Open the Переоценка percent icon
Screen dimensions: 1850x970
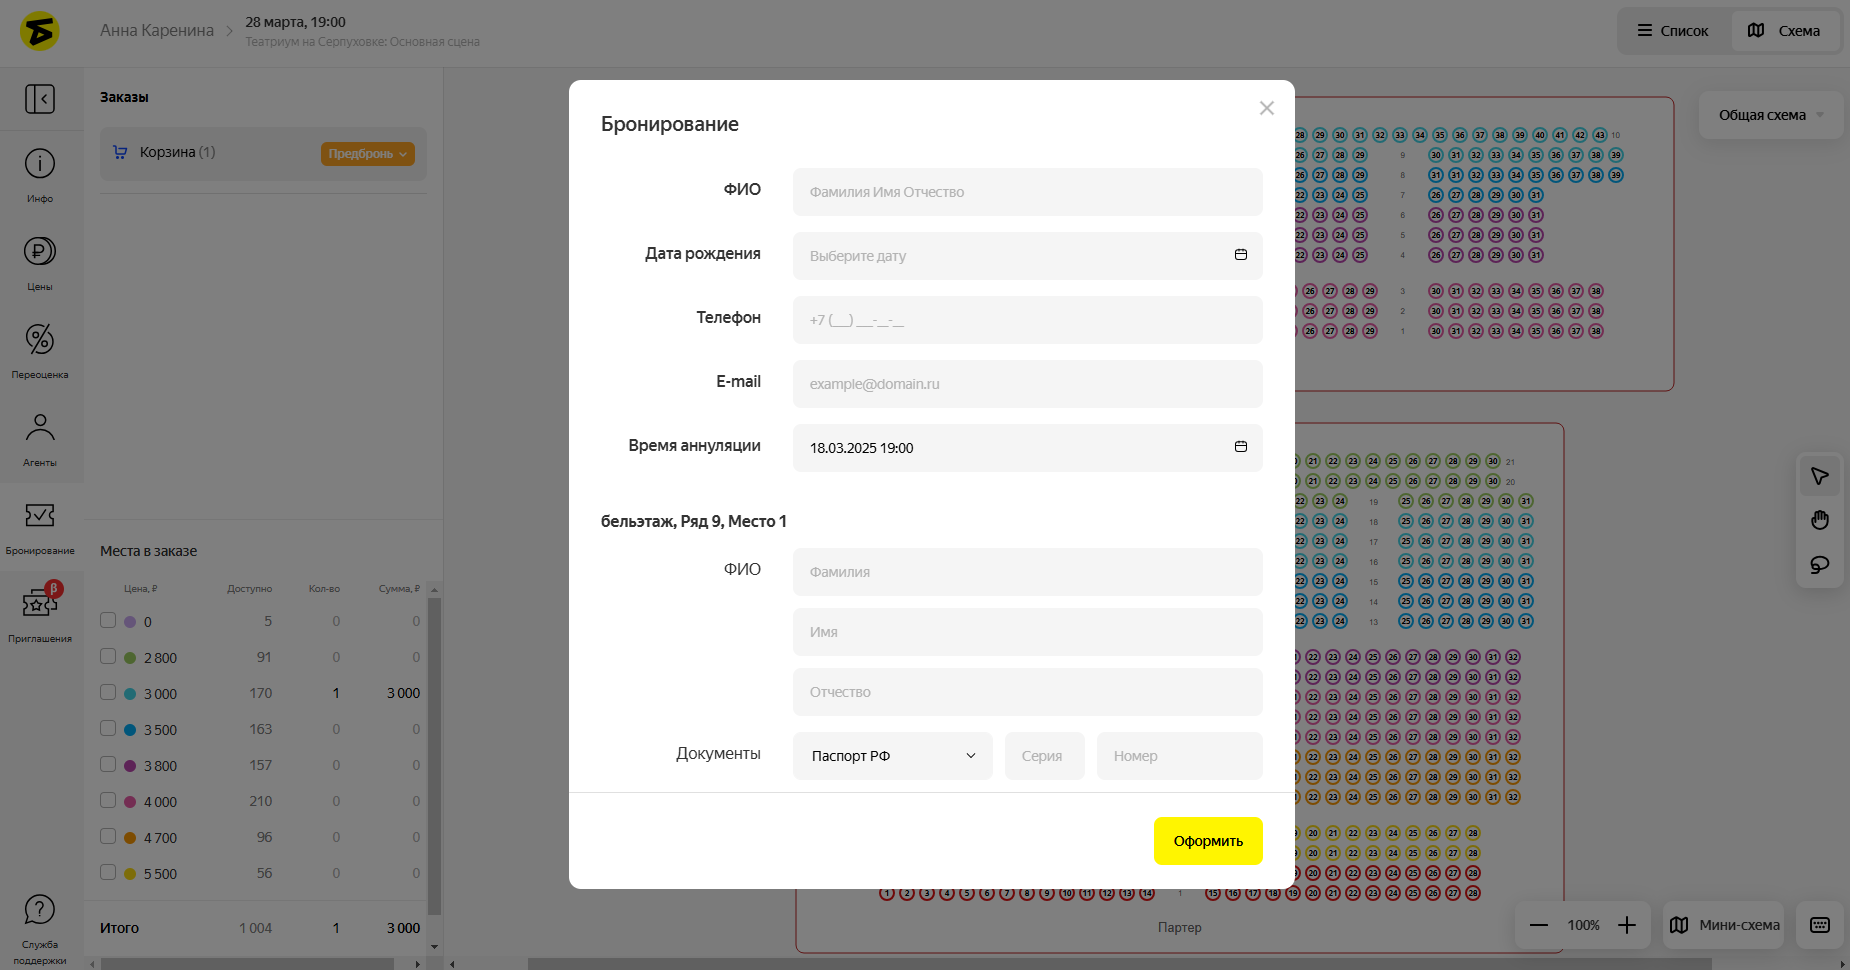(40, 340)
